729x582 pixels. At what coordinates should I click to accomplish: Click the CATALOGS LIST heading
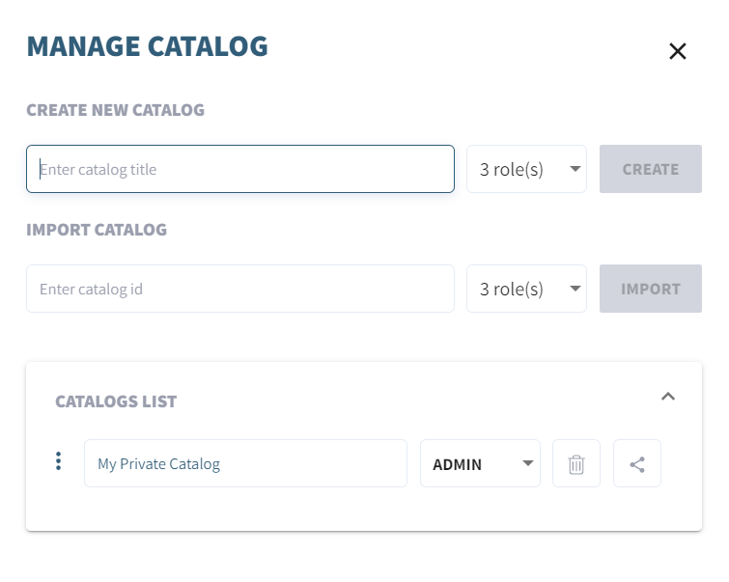click(116, 401)
